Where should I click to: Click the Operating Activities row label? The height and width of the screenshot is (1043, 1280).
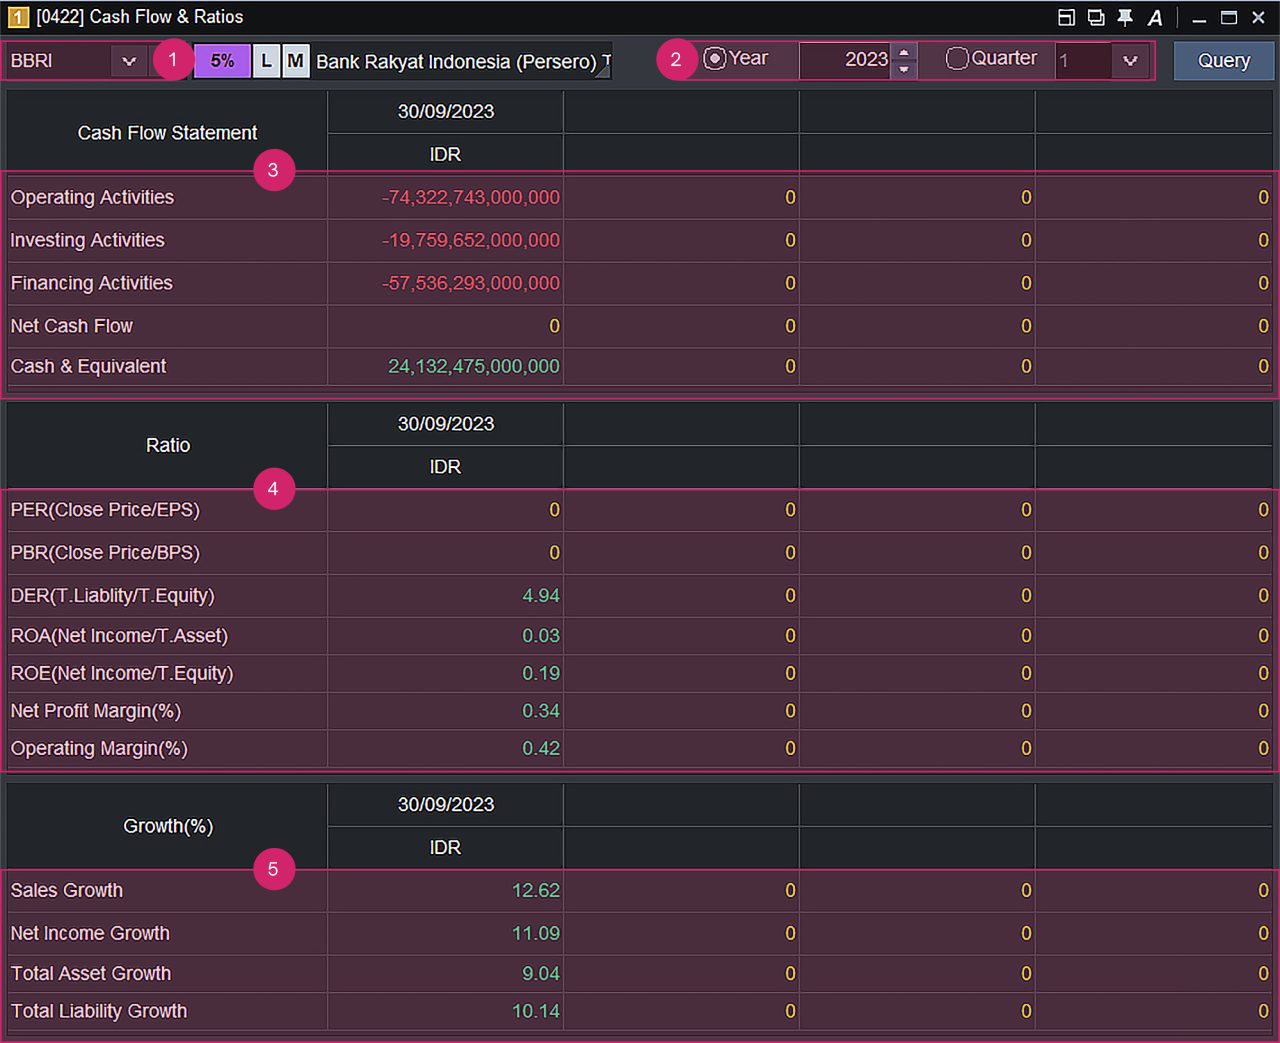[x=92, y=197]
